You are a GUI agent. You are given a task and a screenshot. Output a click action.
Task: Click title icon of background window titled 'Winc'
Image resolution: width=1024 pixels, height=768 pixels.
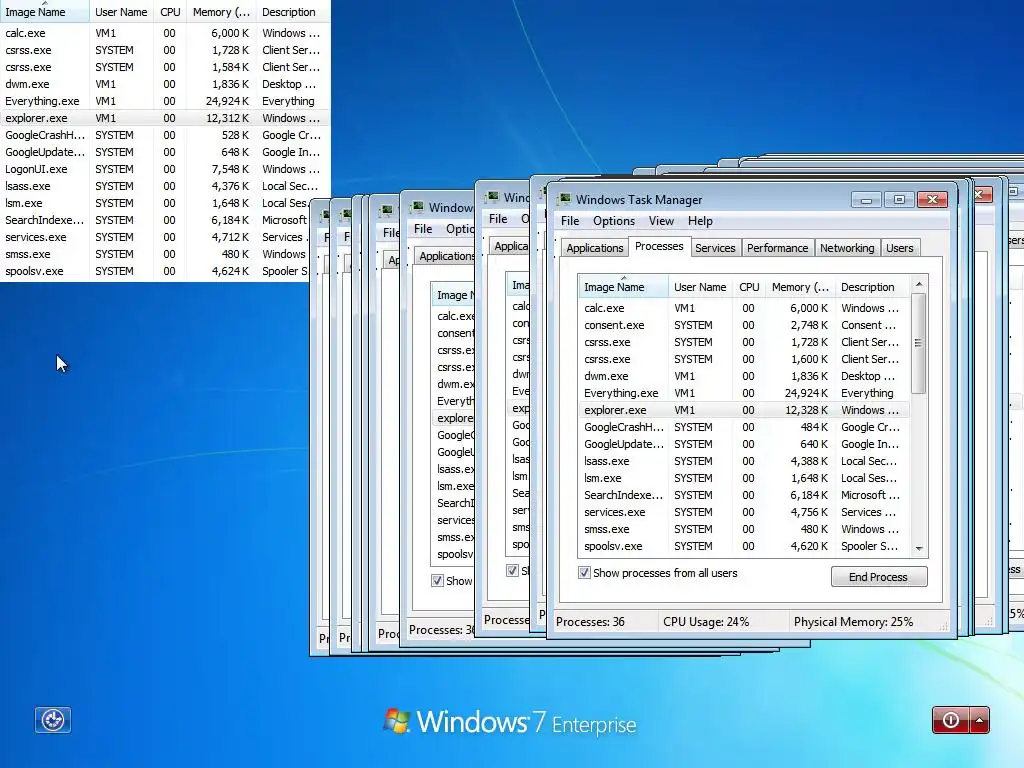tap(492, 197)
